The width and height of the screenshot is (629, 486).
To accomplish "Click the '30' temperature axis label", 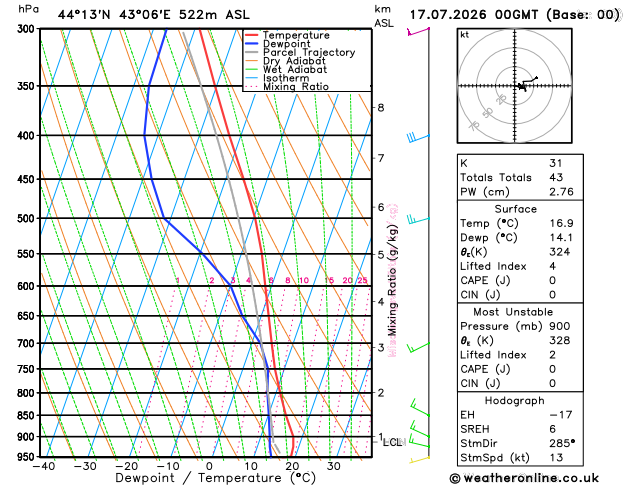I will (x=333, y=466).
